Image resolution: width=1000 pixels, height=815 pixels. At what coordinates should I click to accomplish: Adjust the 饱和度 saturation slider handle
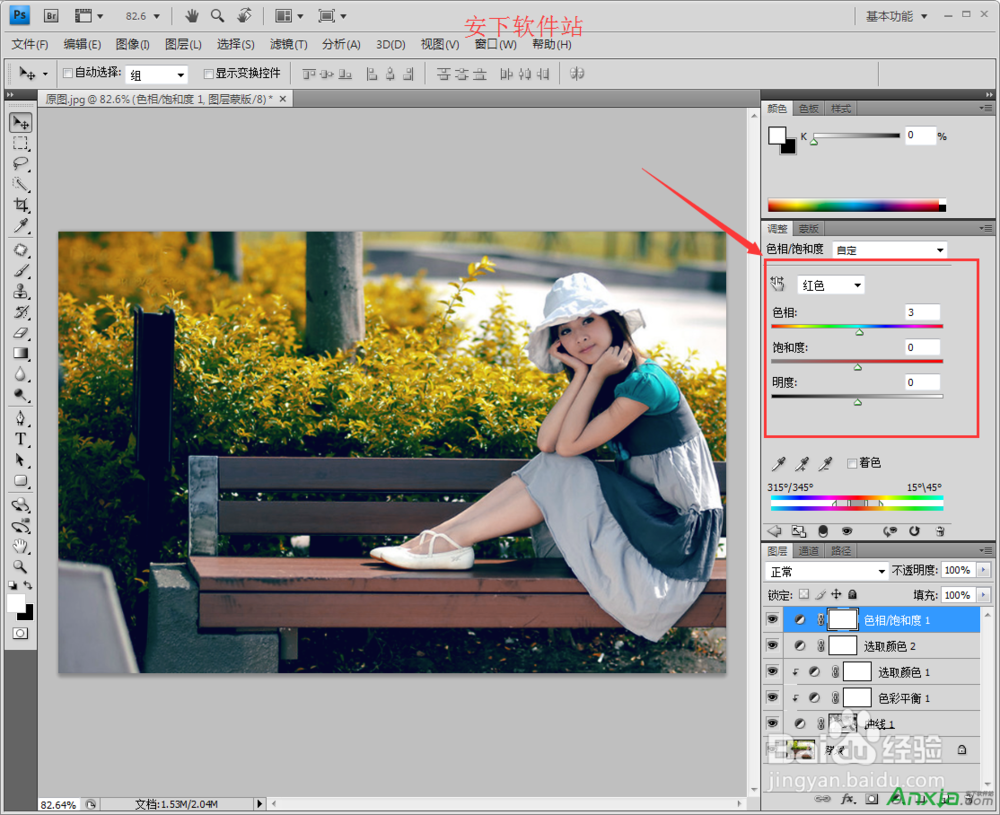858,367
